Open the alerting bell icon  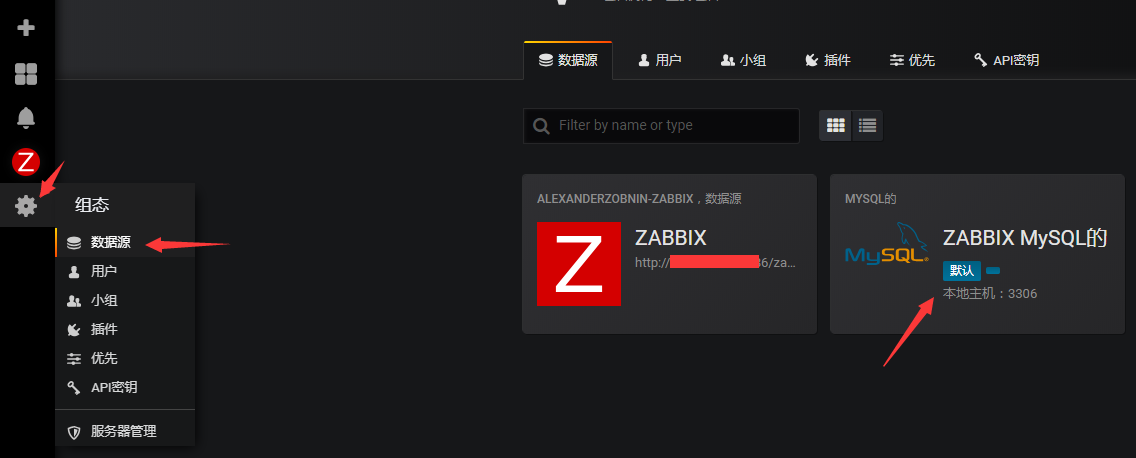pos(26,117)
